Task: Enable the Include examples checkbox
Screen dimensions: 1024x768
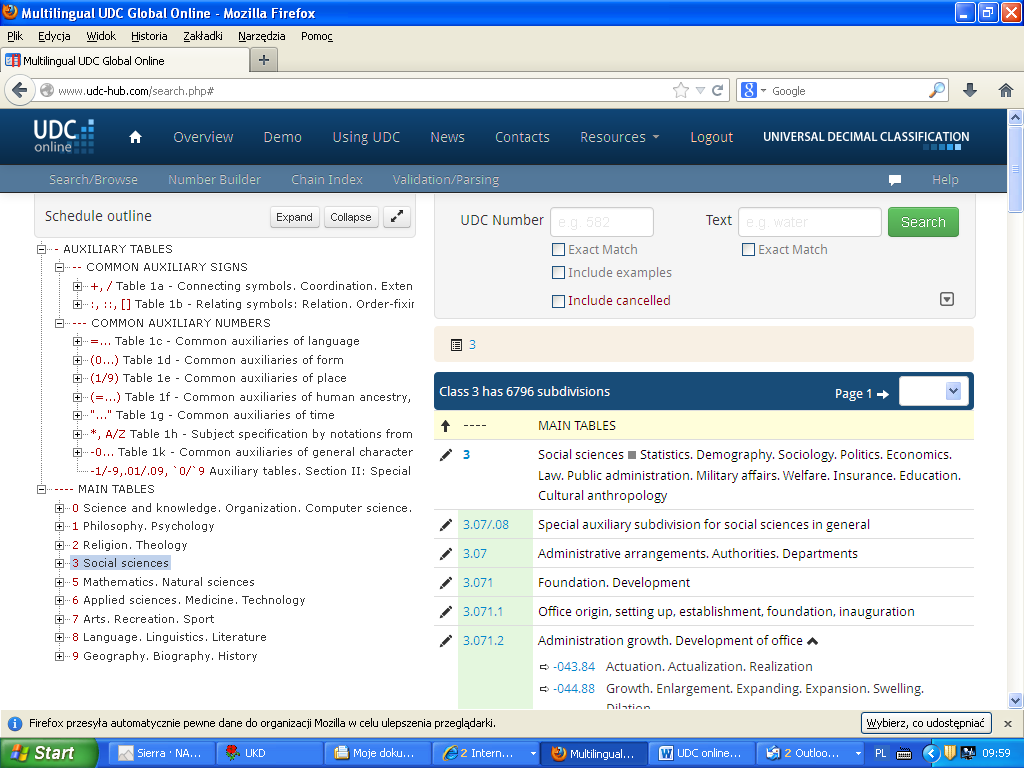Action: tap(558, 272)
